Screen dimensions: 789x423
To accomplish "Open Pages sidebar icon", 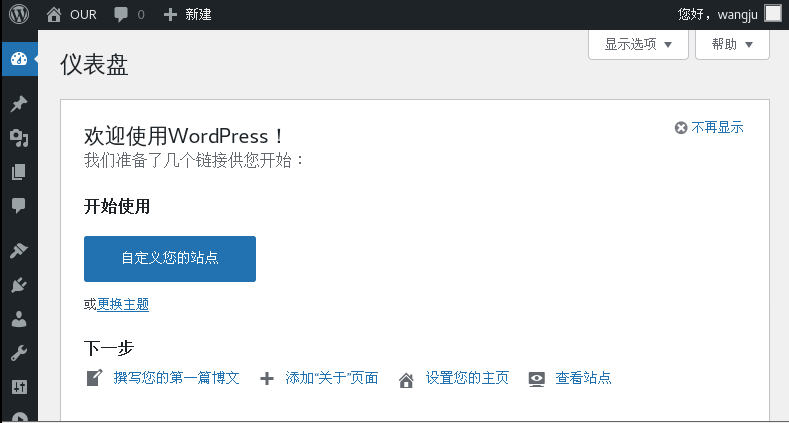I will (x=19, y=172).
